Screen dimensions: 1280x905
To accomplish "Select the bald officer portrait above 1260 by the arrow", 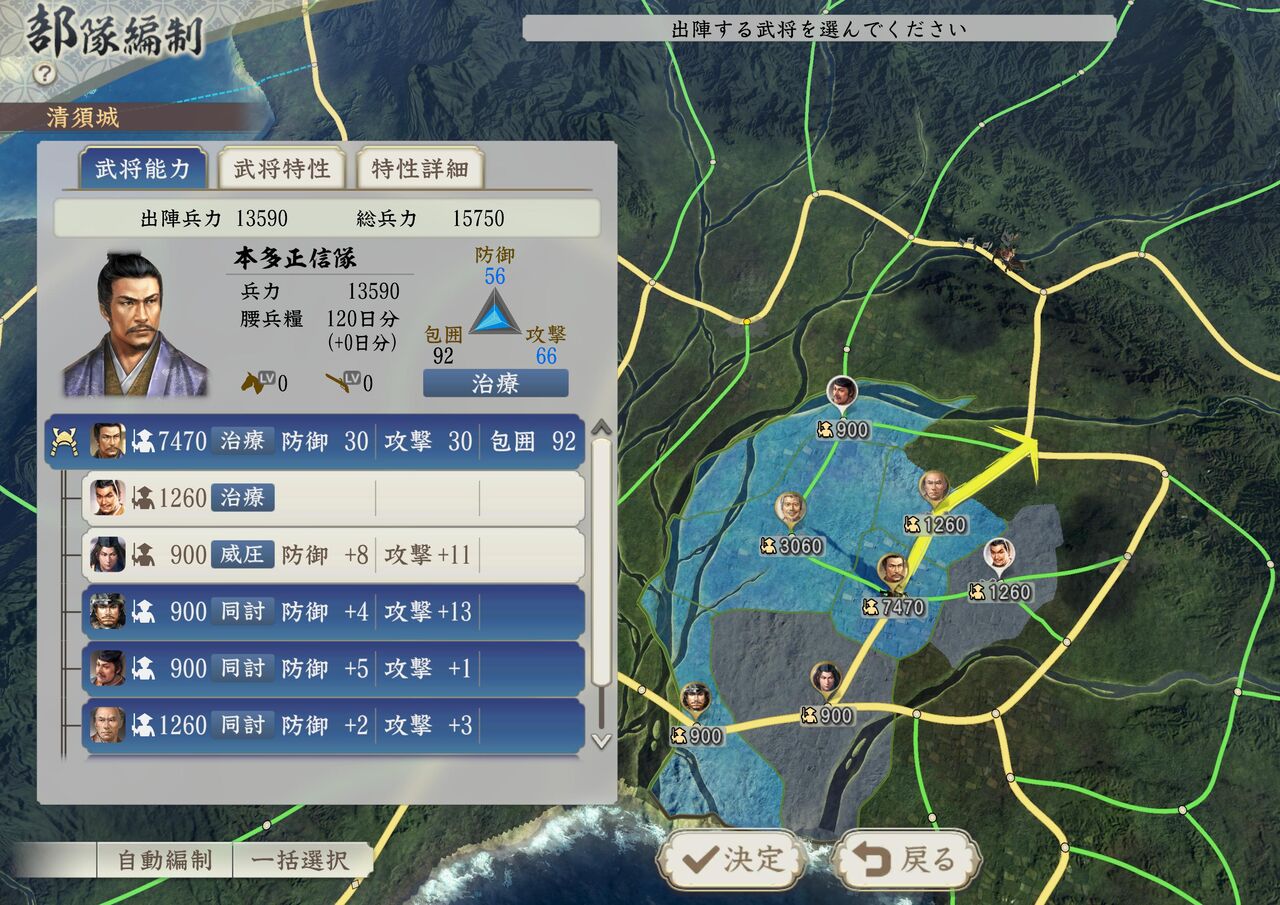I will 933,489.
